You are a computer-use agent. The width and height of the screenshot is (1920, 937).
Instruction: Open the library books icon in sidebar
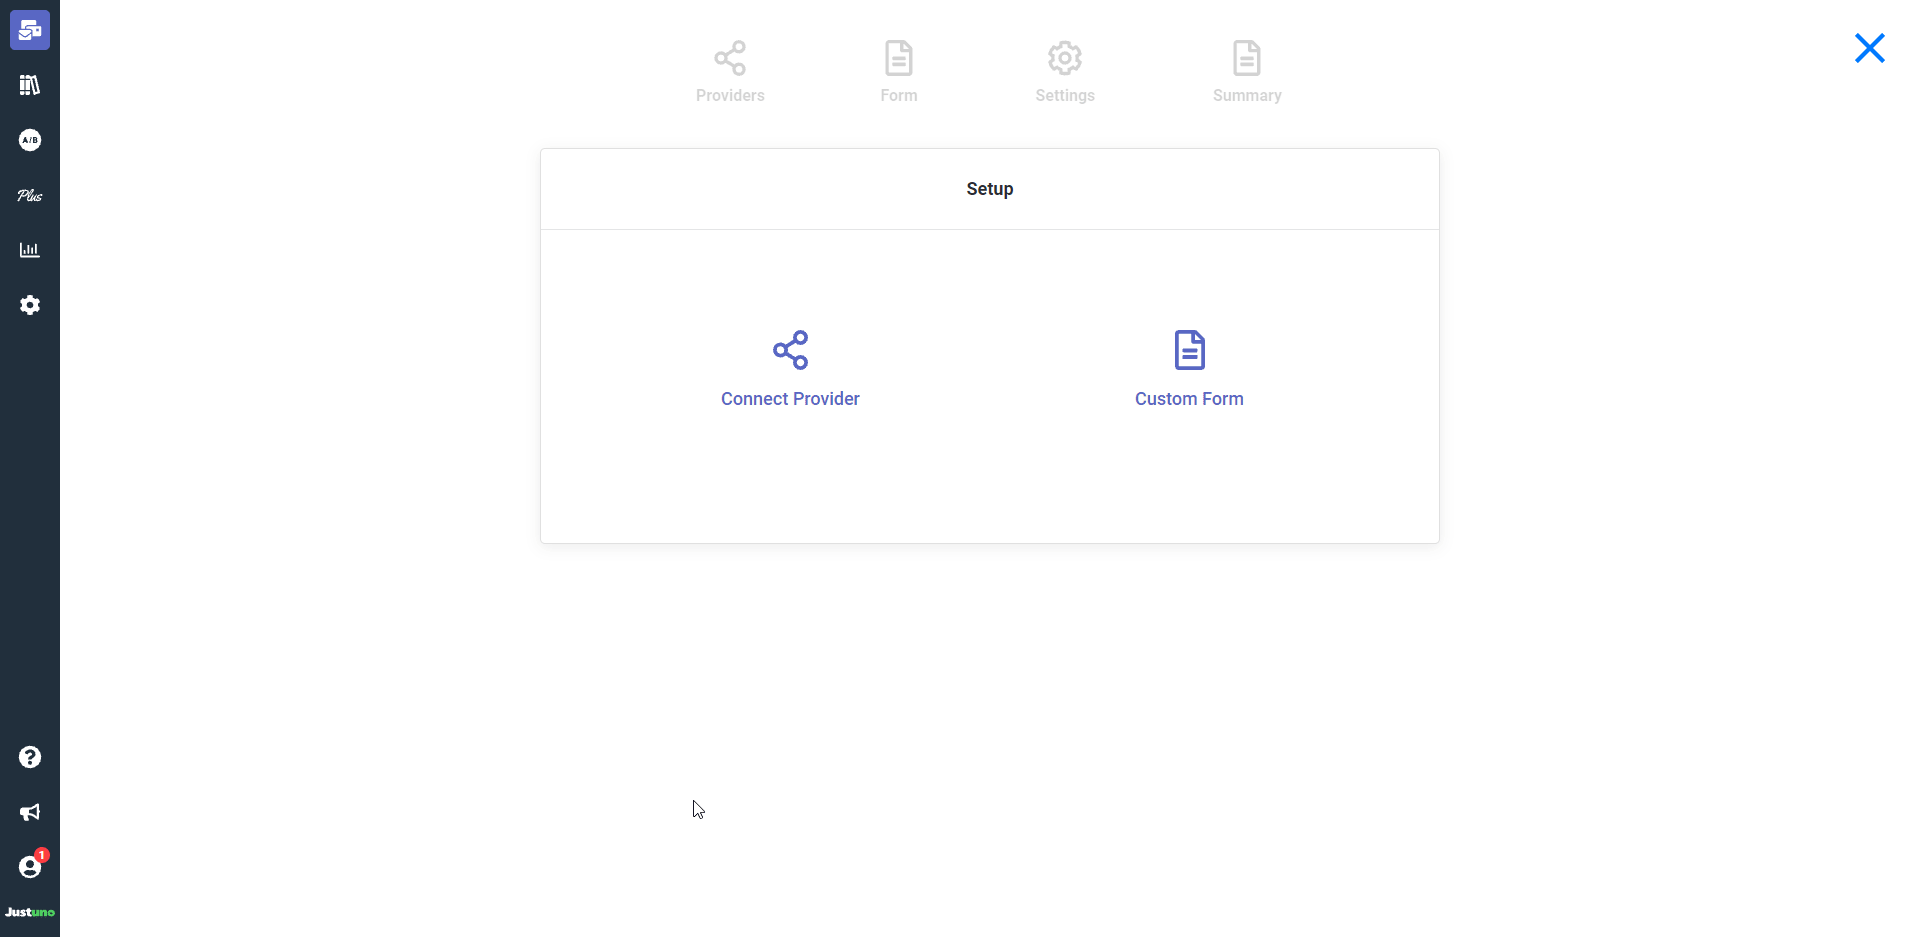click(x=30, y=85)
